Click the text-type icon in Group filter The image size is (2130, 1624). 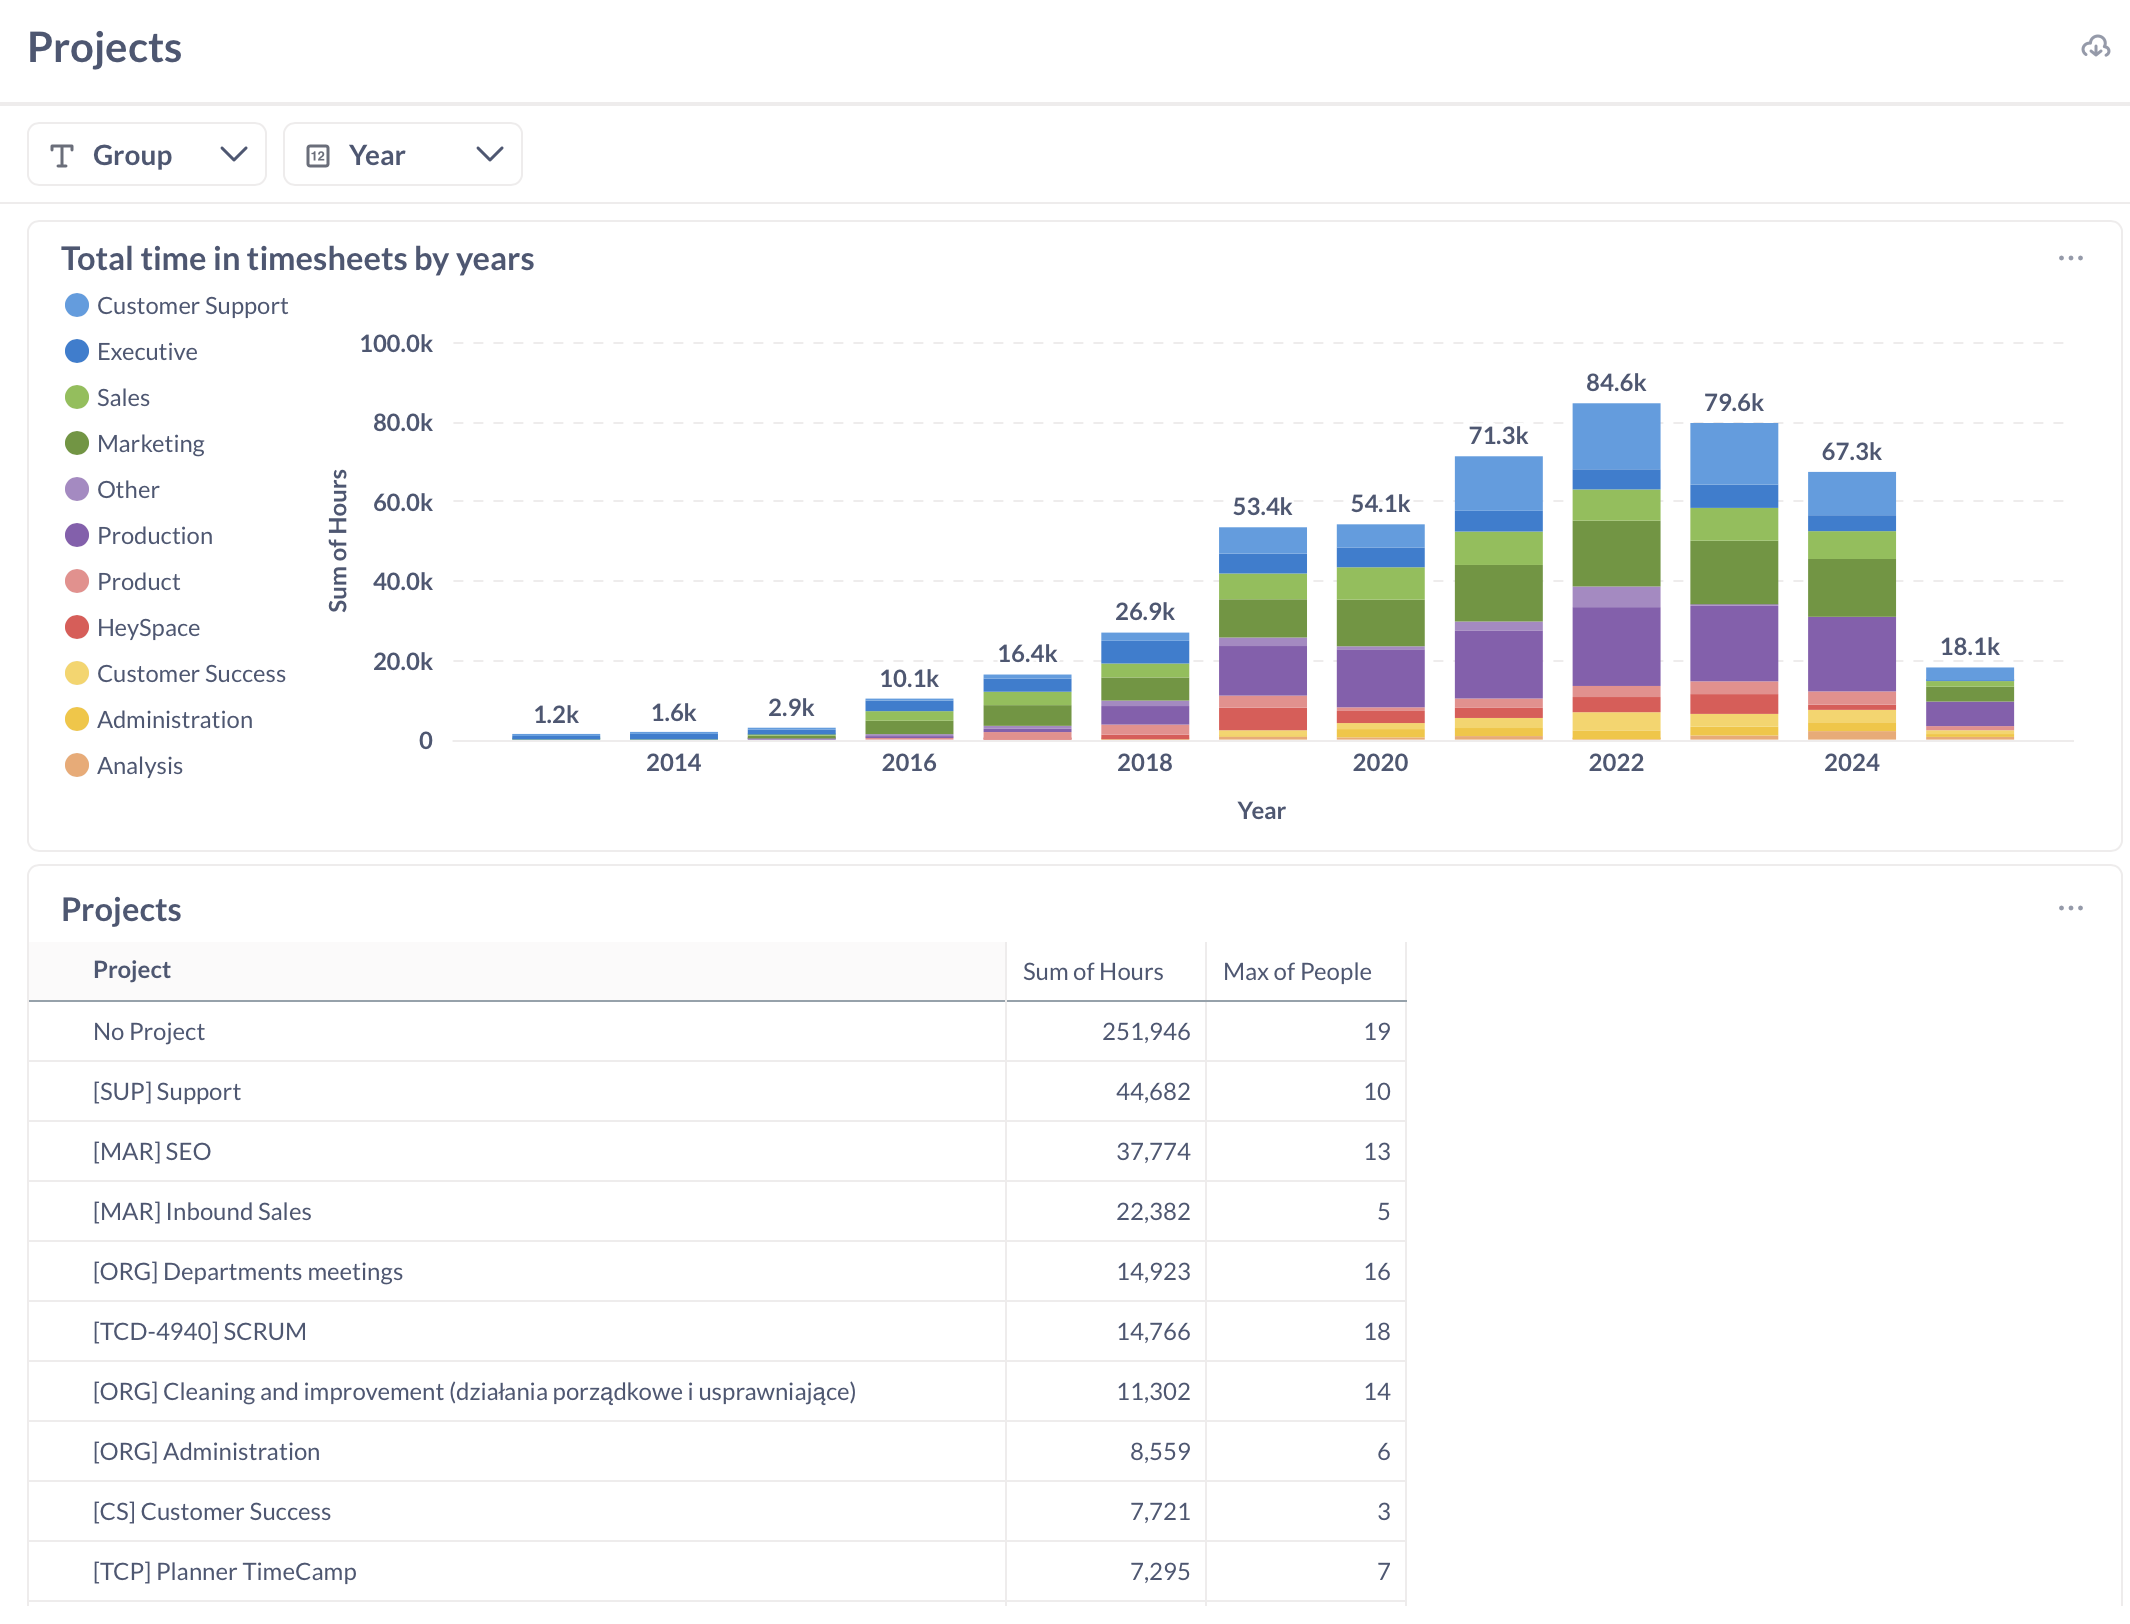[62, 156]
